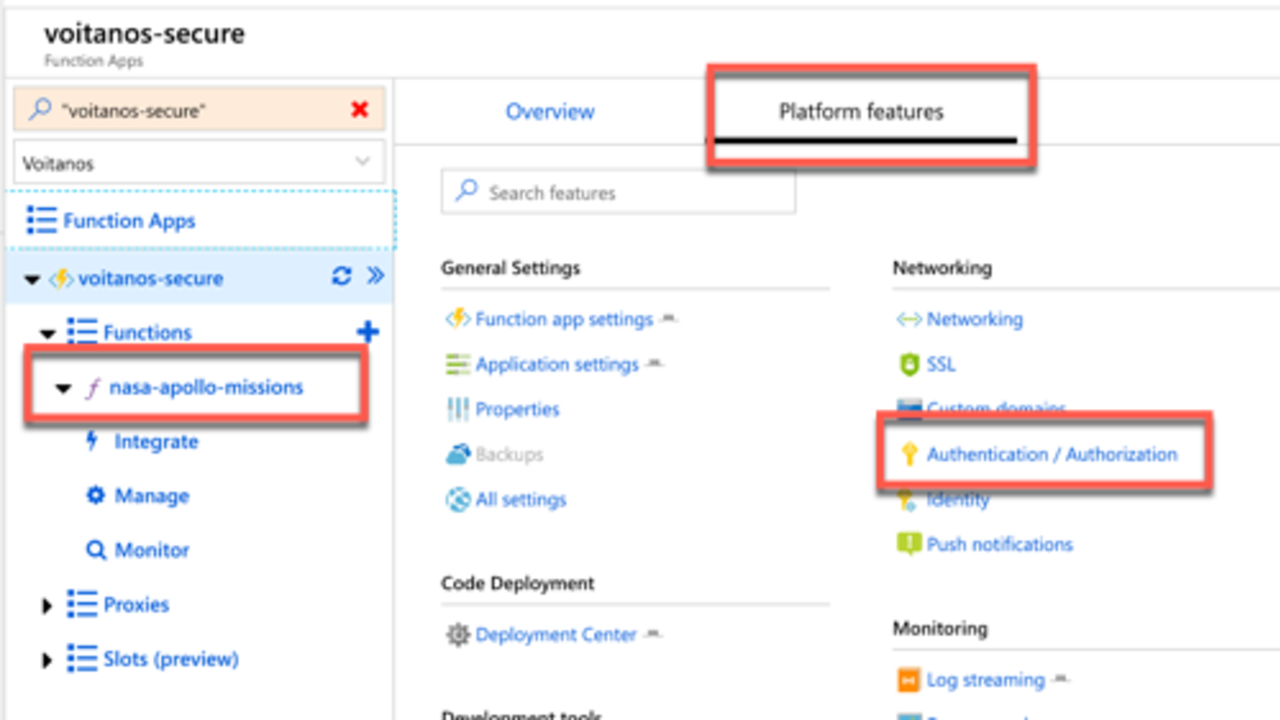Viewport: 1280px width, 720px height.
Task: Collapse the nasa-apollo-missions function arrow
Action: 64,388
